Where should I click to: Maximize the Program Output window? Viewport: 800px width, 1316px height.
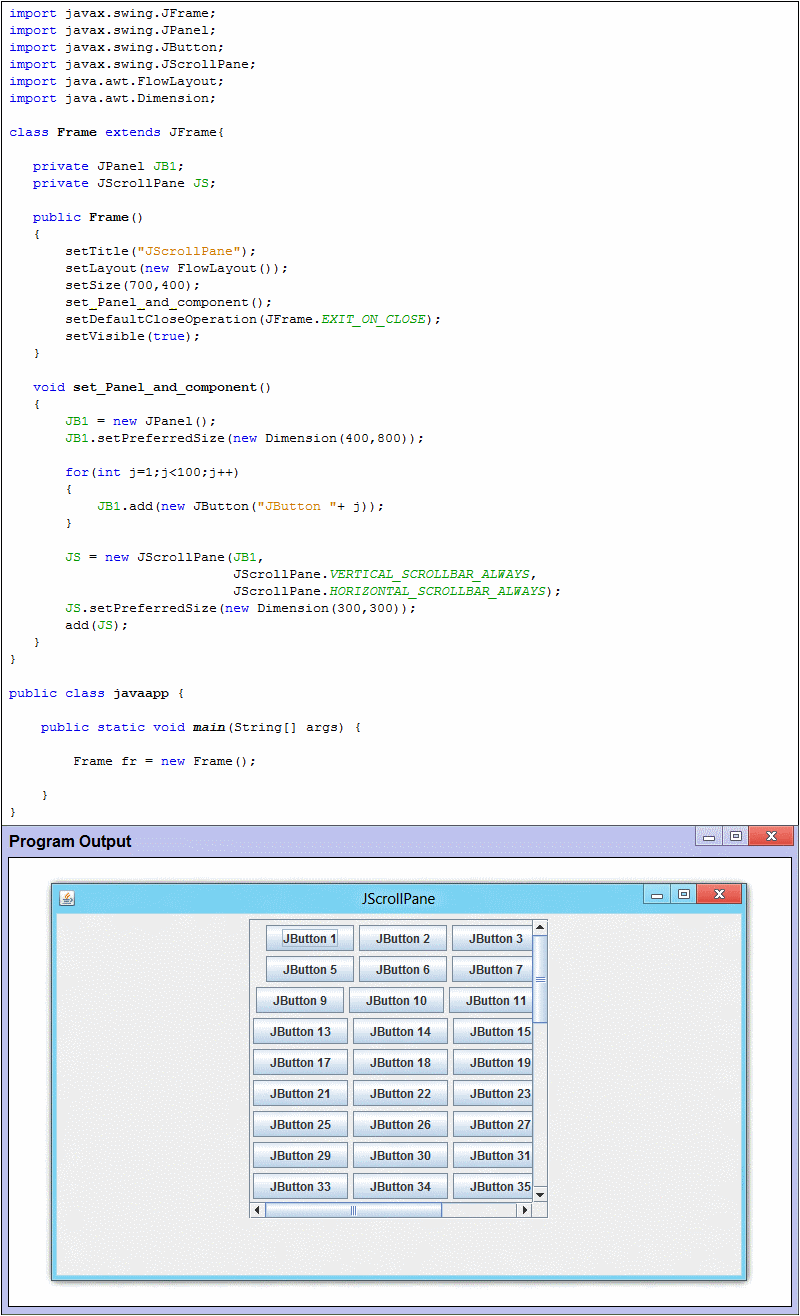pyautogui.click(x=736, y=837)
